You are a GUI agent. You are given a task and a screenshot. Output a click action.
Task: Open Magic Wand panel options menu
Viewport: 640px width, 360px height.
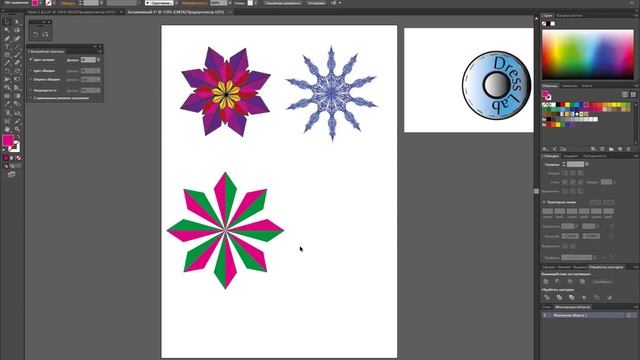pos(99,51)
